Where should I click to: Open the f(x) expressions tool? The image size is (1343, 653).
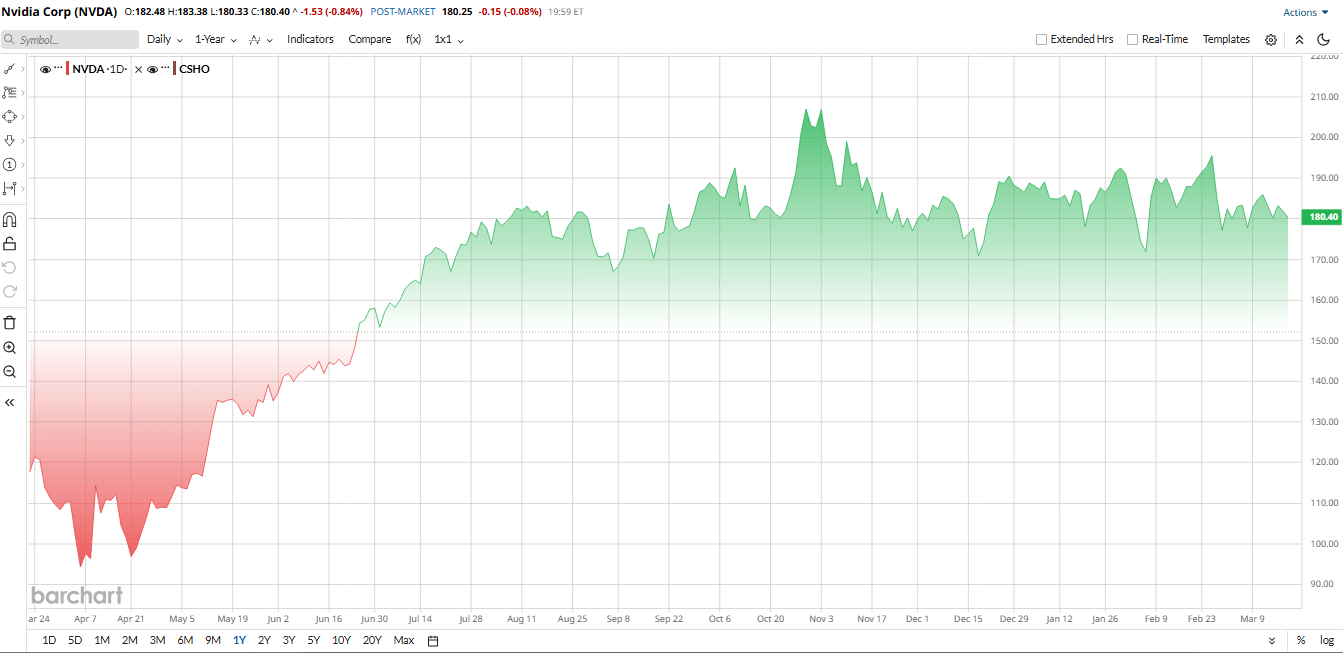point(413,39)
